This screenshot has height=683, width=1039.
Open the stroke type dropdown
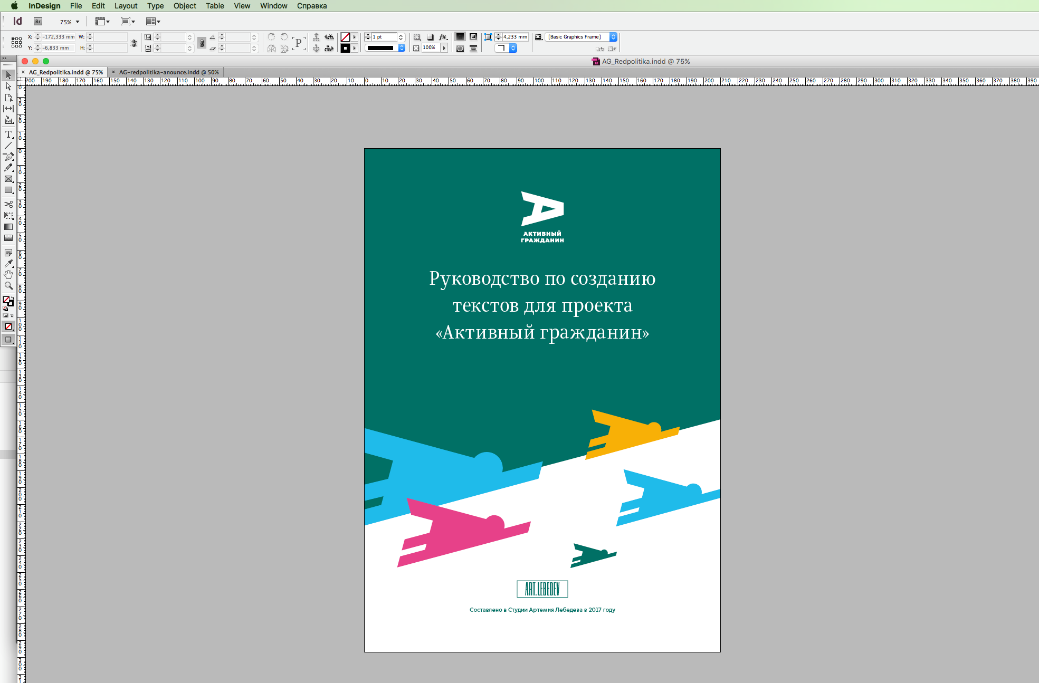pyautogui.click(x=401, y=47)
